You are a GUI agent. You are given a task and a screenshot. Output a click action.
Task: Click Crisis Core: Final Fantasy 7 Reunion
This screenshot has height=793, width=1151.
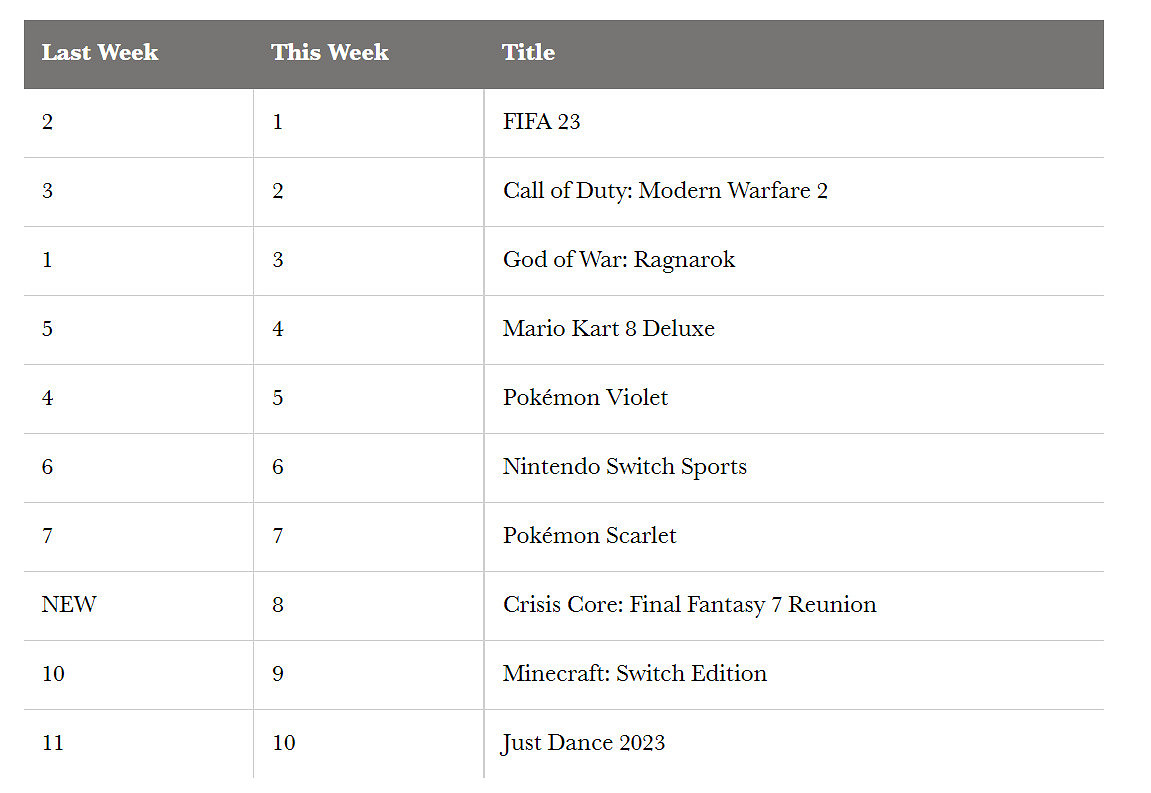[x=689, y=605]
